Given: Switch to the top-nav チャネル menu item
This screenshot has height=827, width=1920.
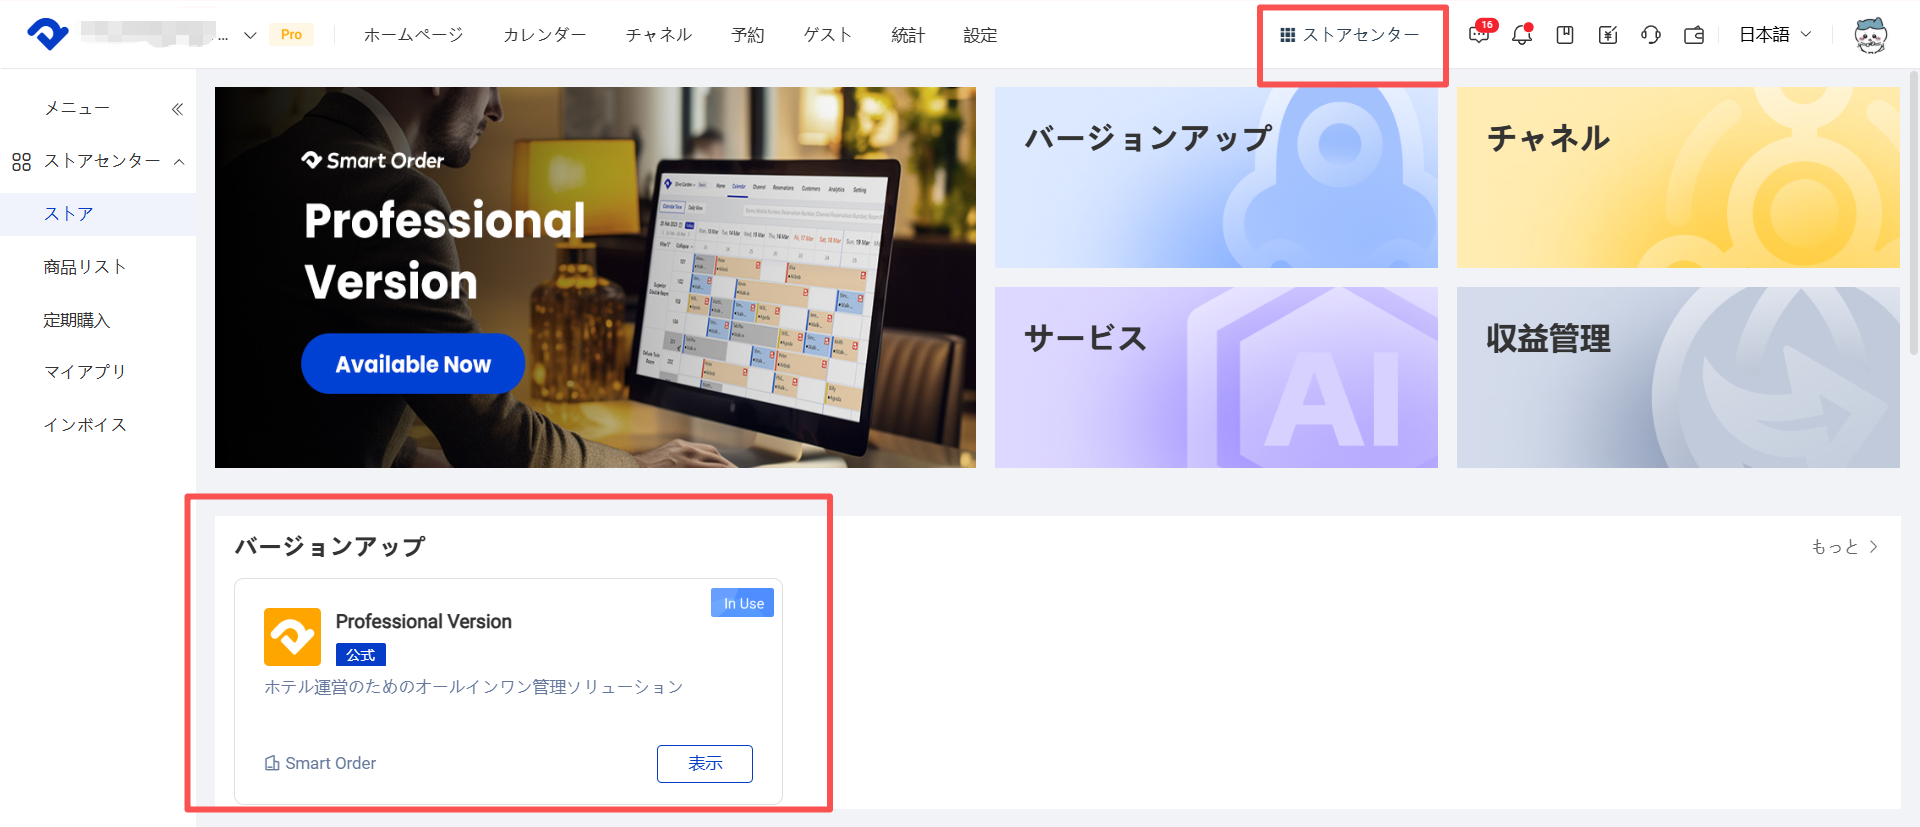Looking at the screenshot, I should click(x=659, y=35).
